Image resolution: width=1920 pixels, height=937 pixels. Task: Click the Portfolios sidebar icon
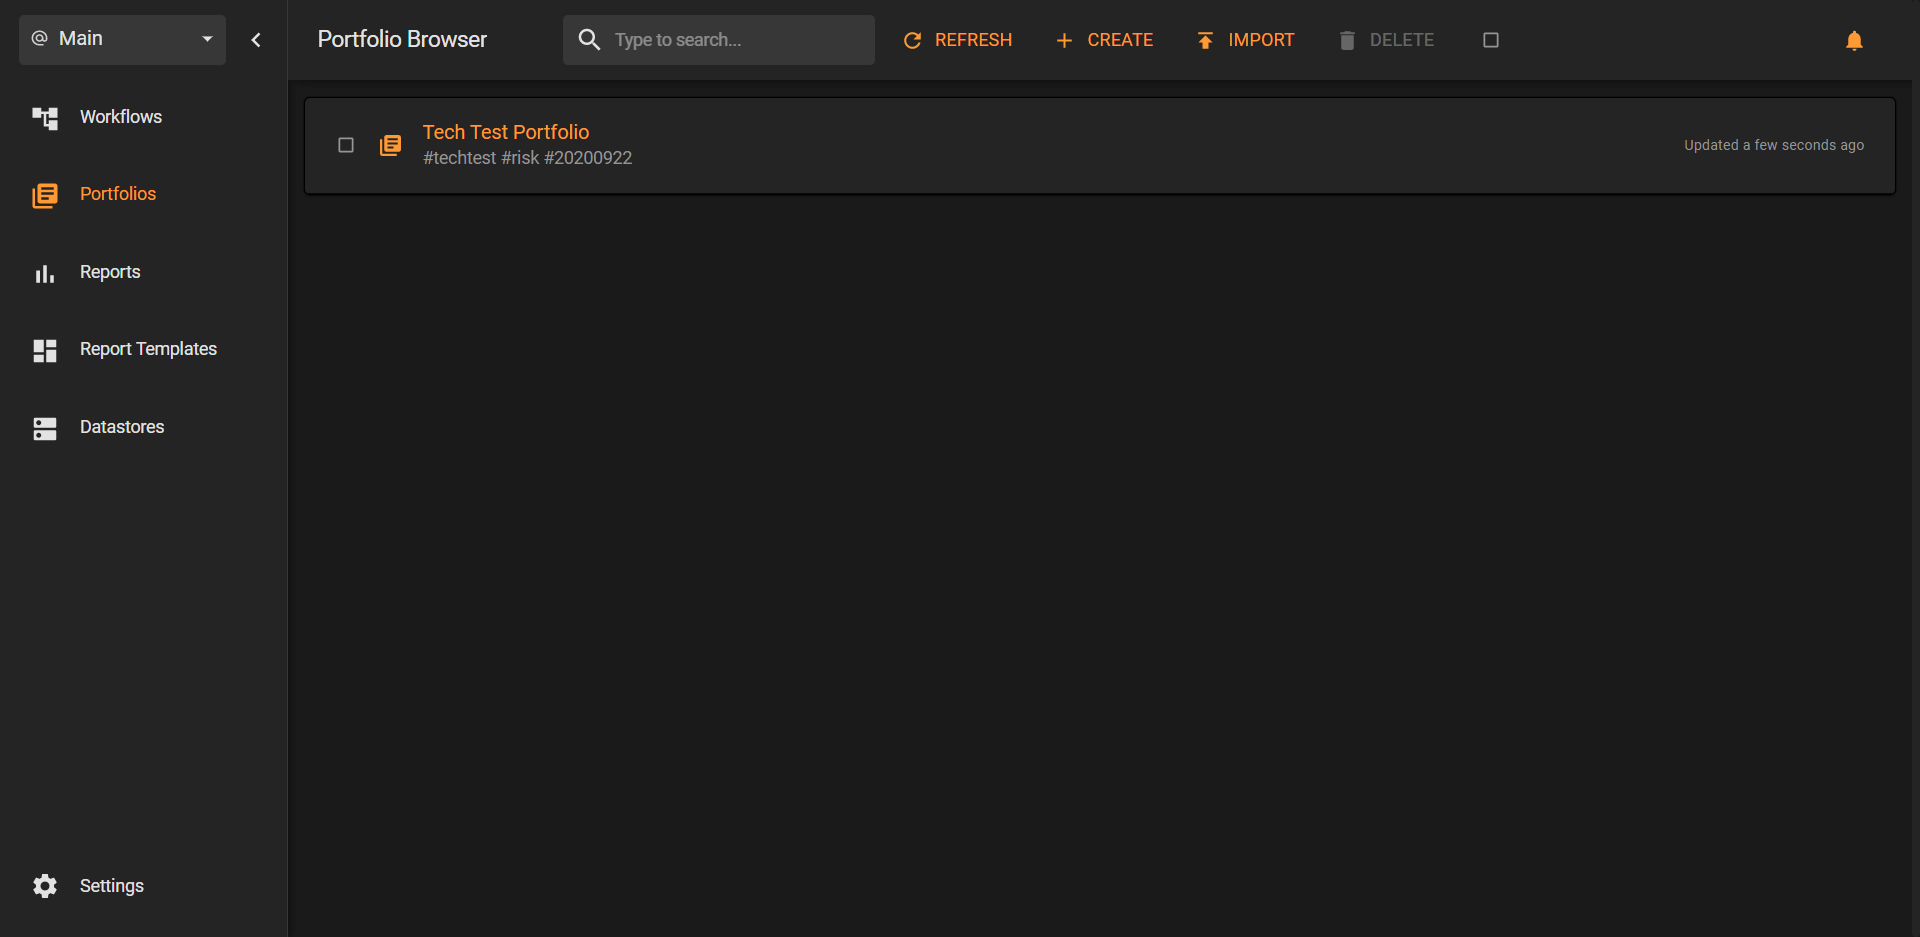coord(45,195)
